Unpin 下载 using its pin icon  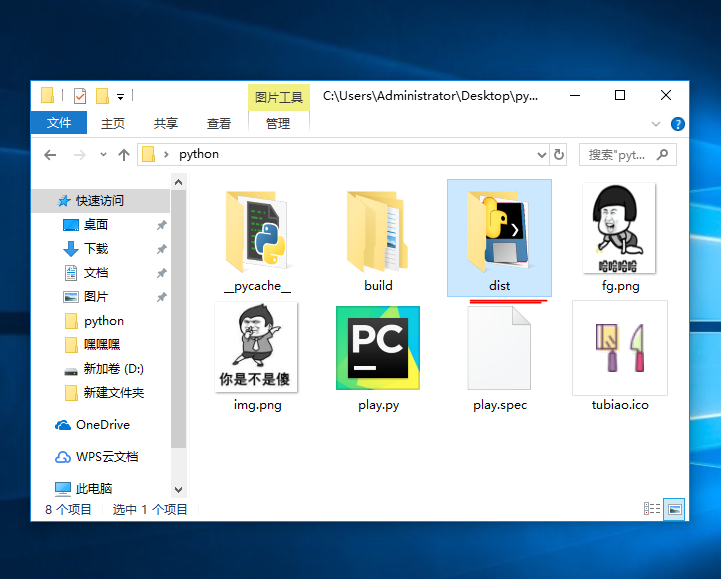(x=161, y=249)
